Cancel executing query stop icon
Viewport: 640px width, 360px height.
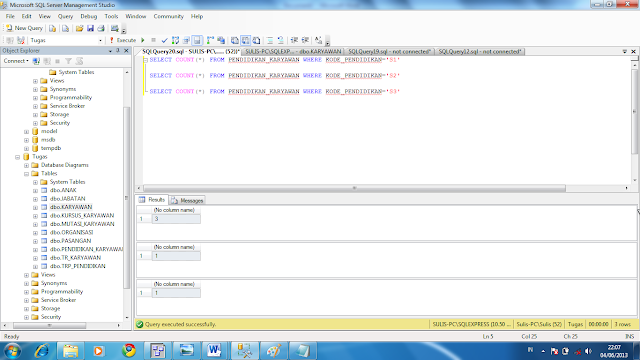click(x=153, y=40)
